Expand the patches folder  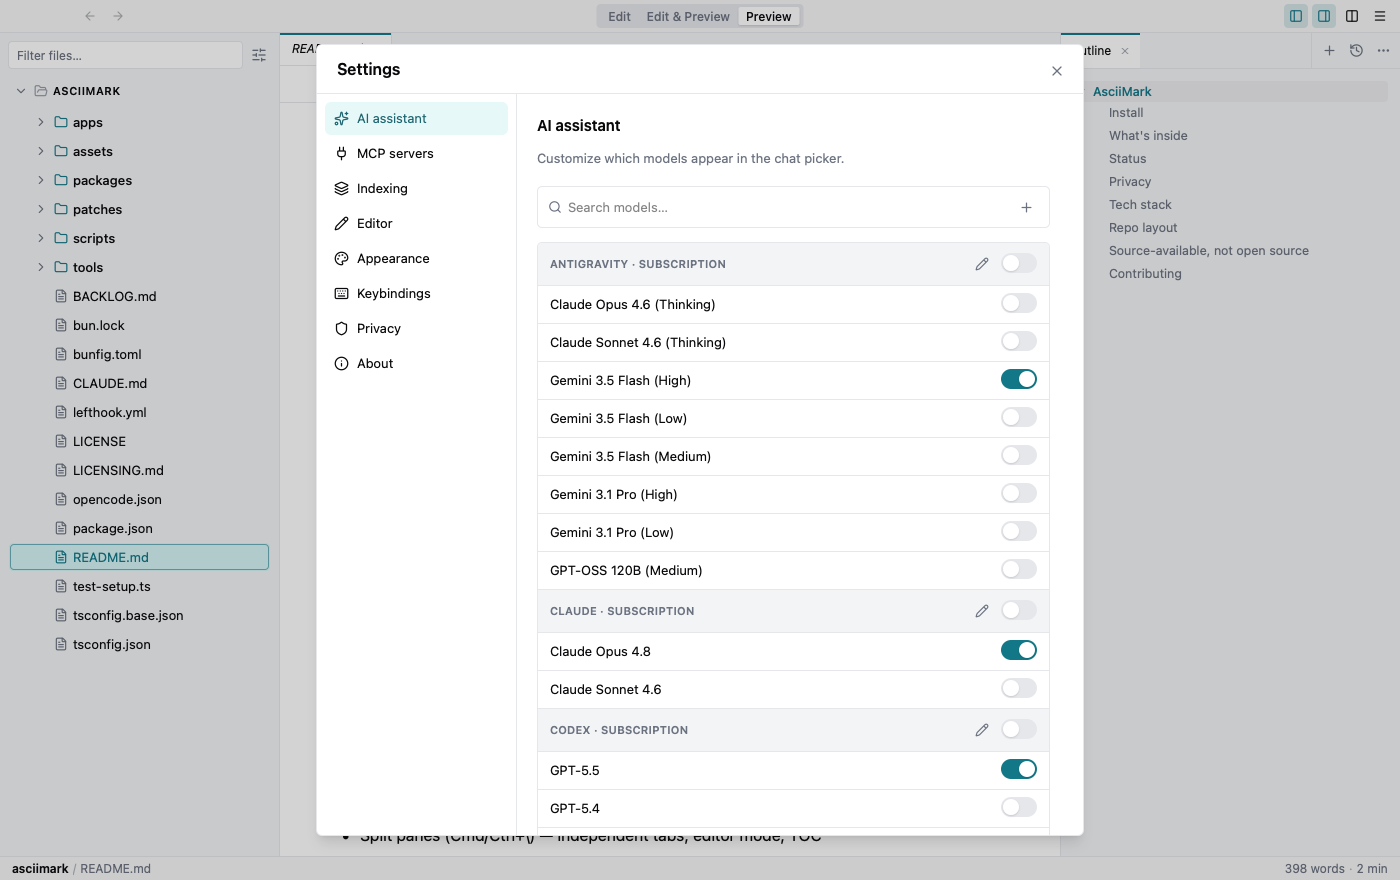[41, 209]
